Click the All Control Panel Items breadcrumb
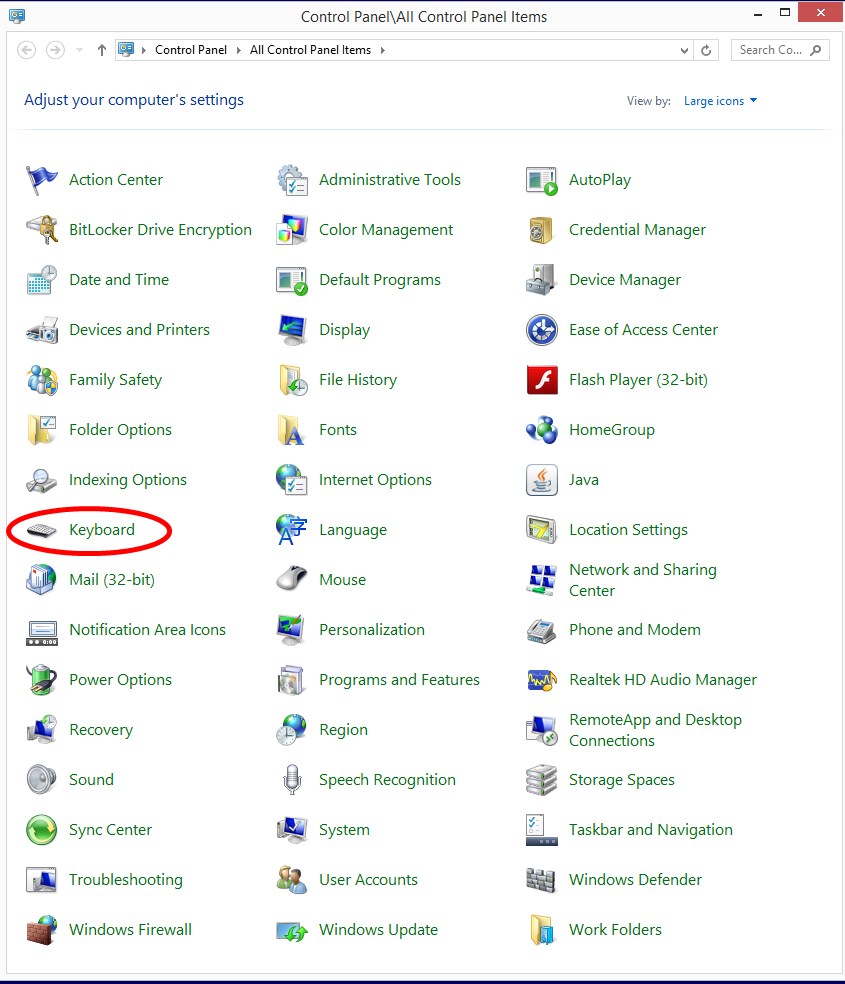The height and width of the screenshot is (984, 845). (310, 50)
